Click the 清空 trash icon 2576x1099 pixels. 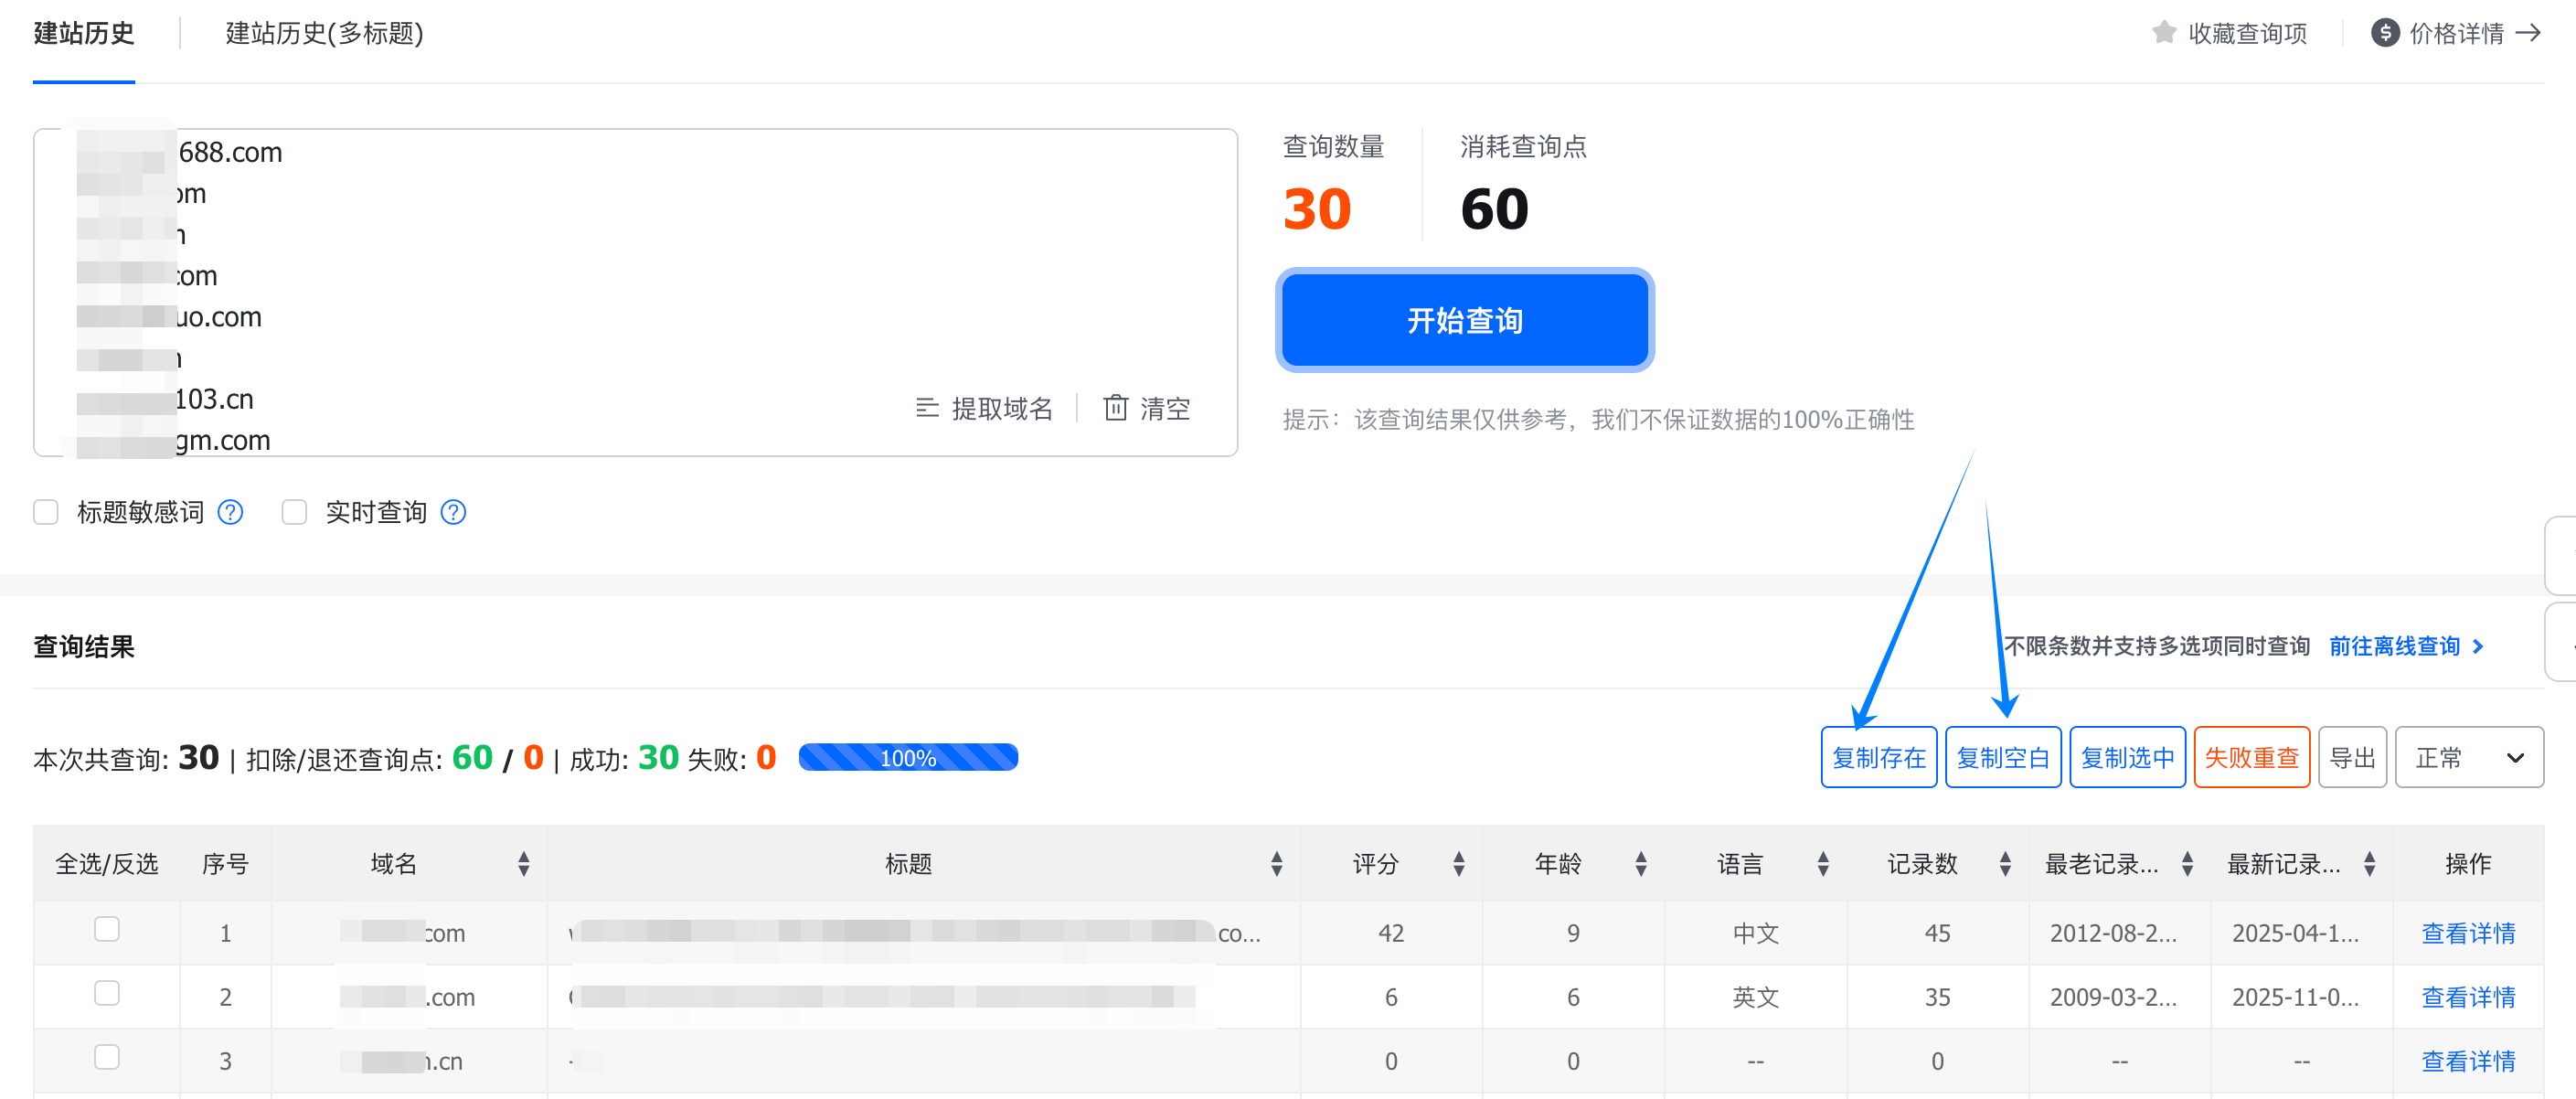click(1115, 408)
